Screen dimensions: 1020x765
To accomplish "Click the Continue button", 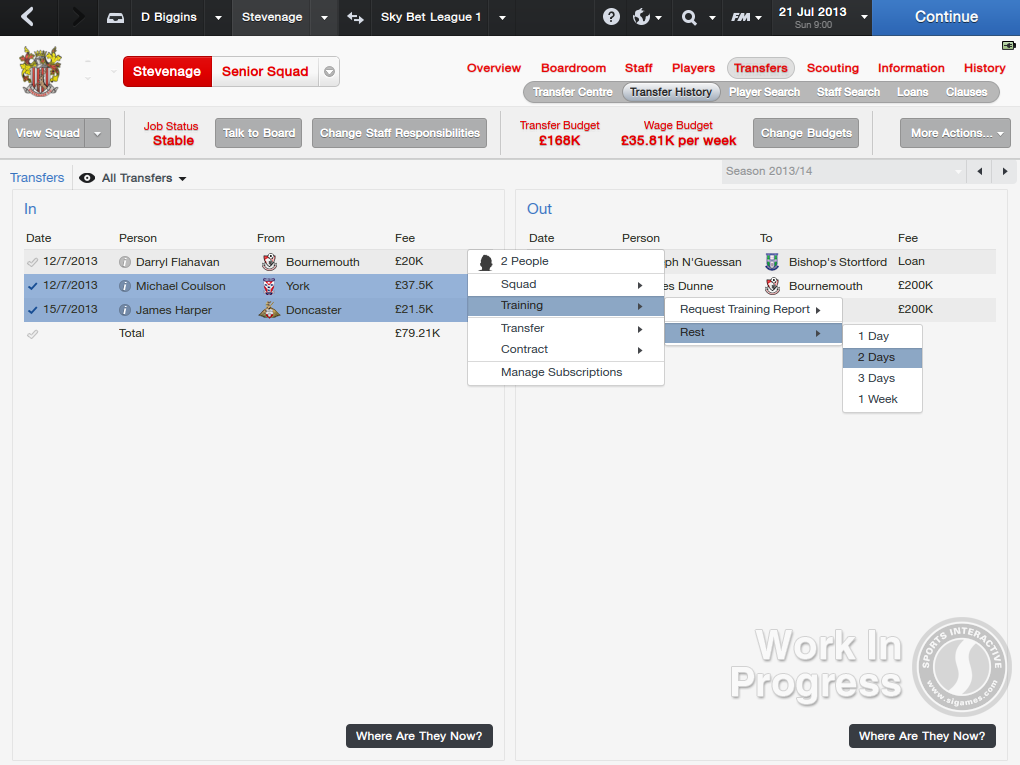I will [x=946, y=18].
